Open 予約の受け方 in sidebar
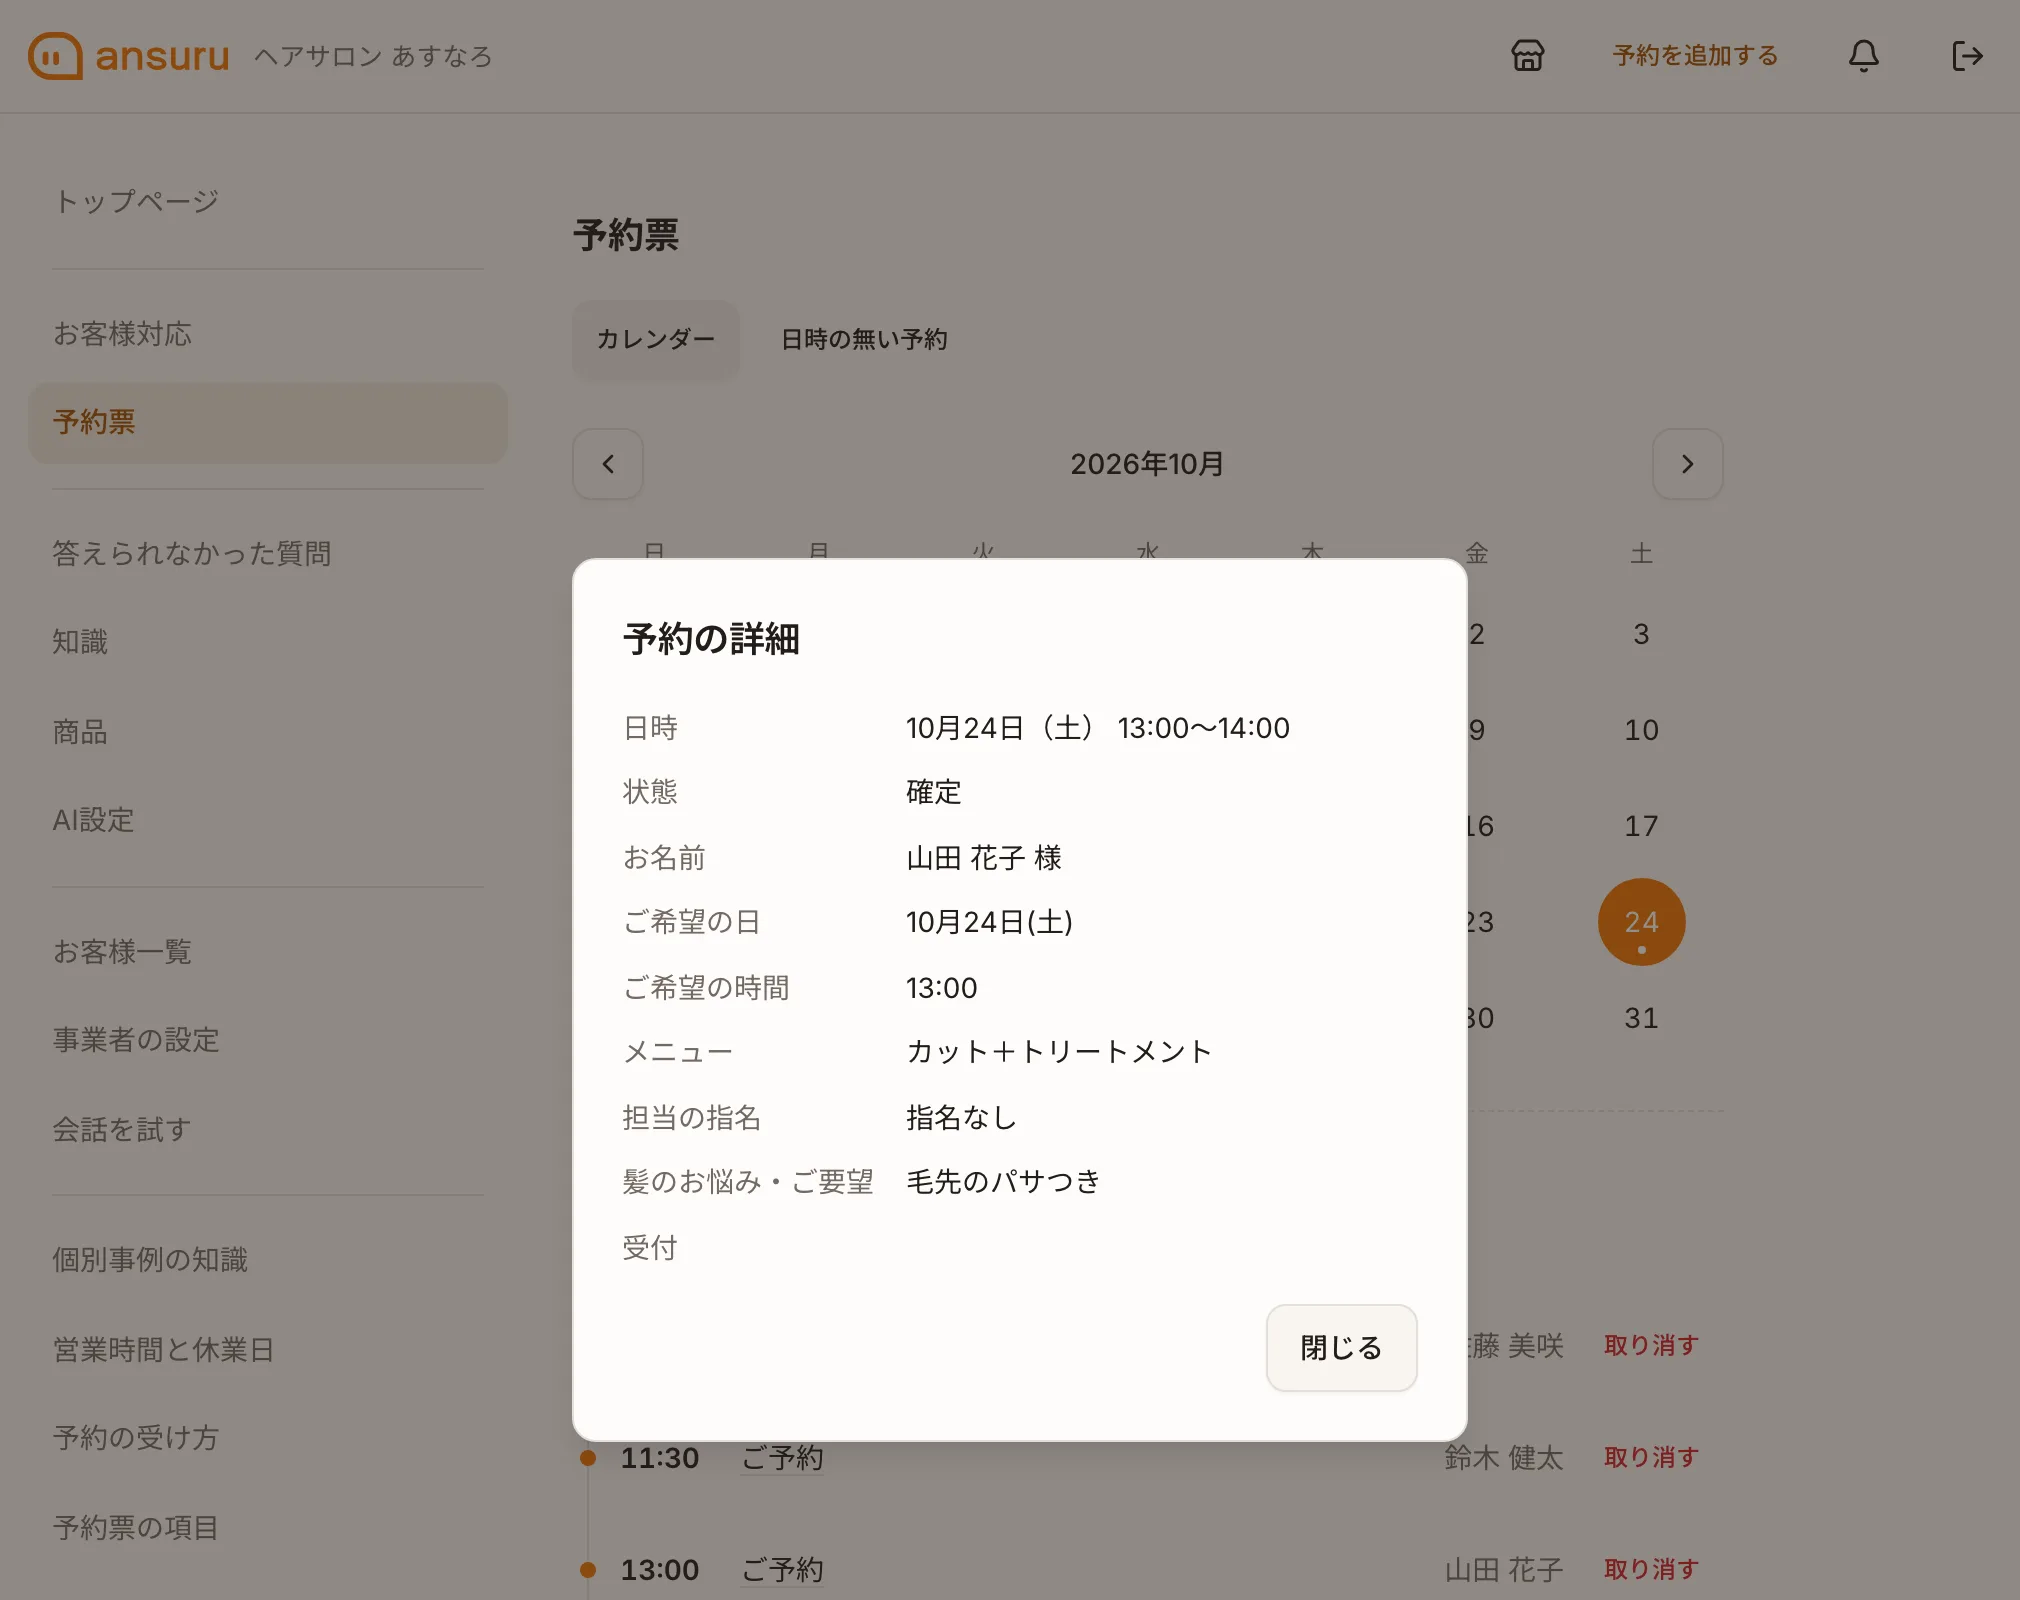This screenshot has height=1600, width=2020. pyautogui.click(x=136, y=1438)
